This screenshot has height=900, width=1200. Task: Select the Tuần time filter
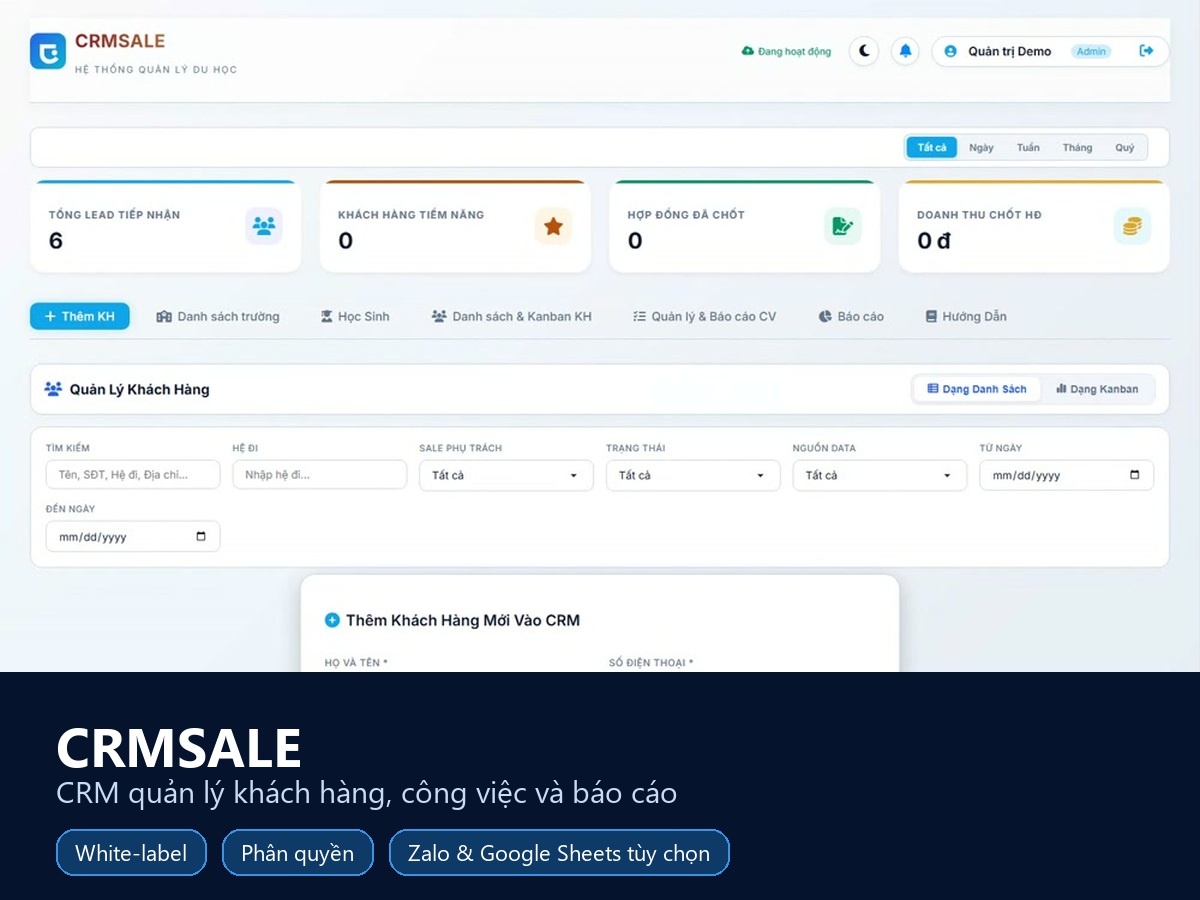tap(1028, 148)
